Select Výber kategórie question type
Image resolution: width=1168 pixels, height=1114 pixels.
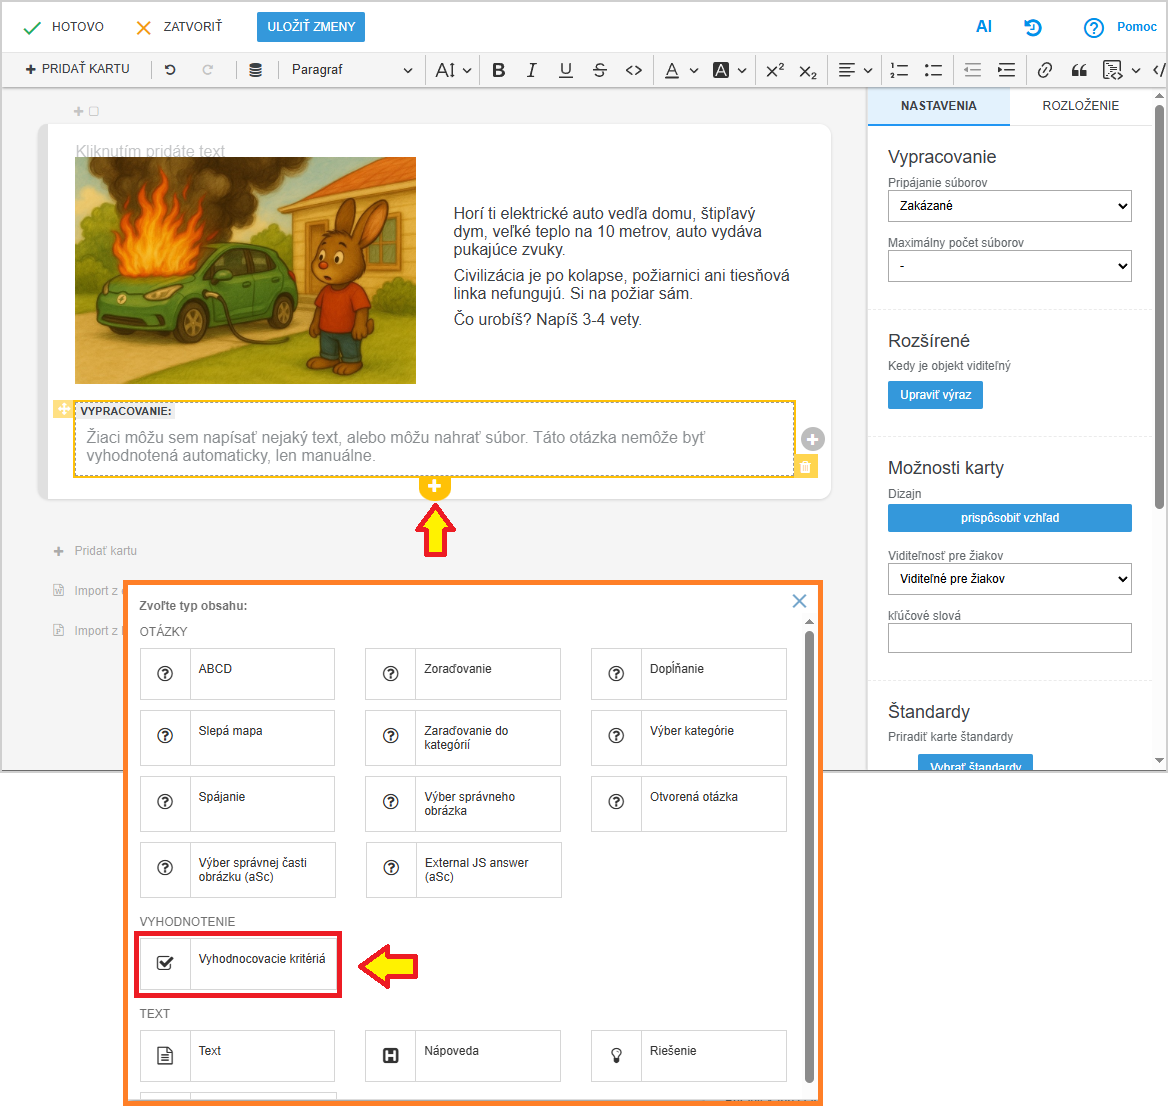click(x=688, y=737)
